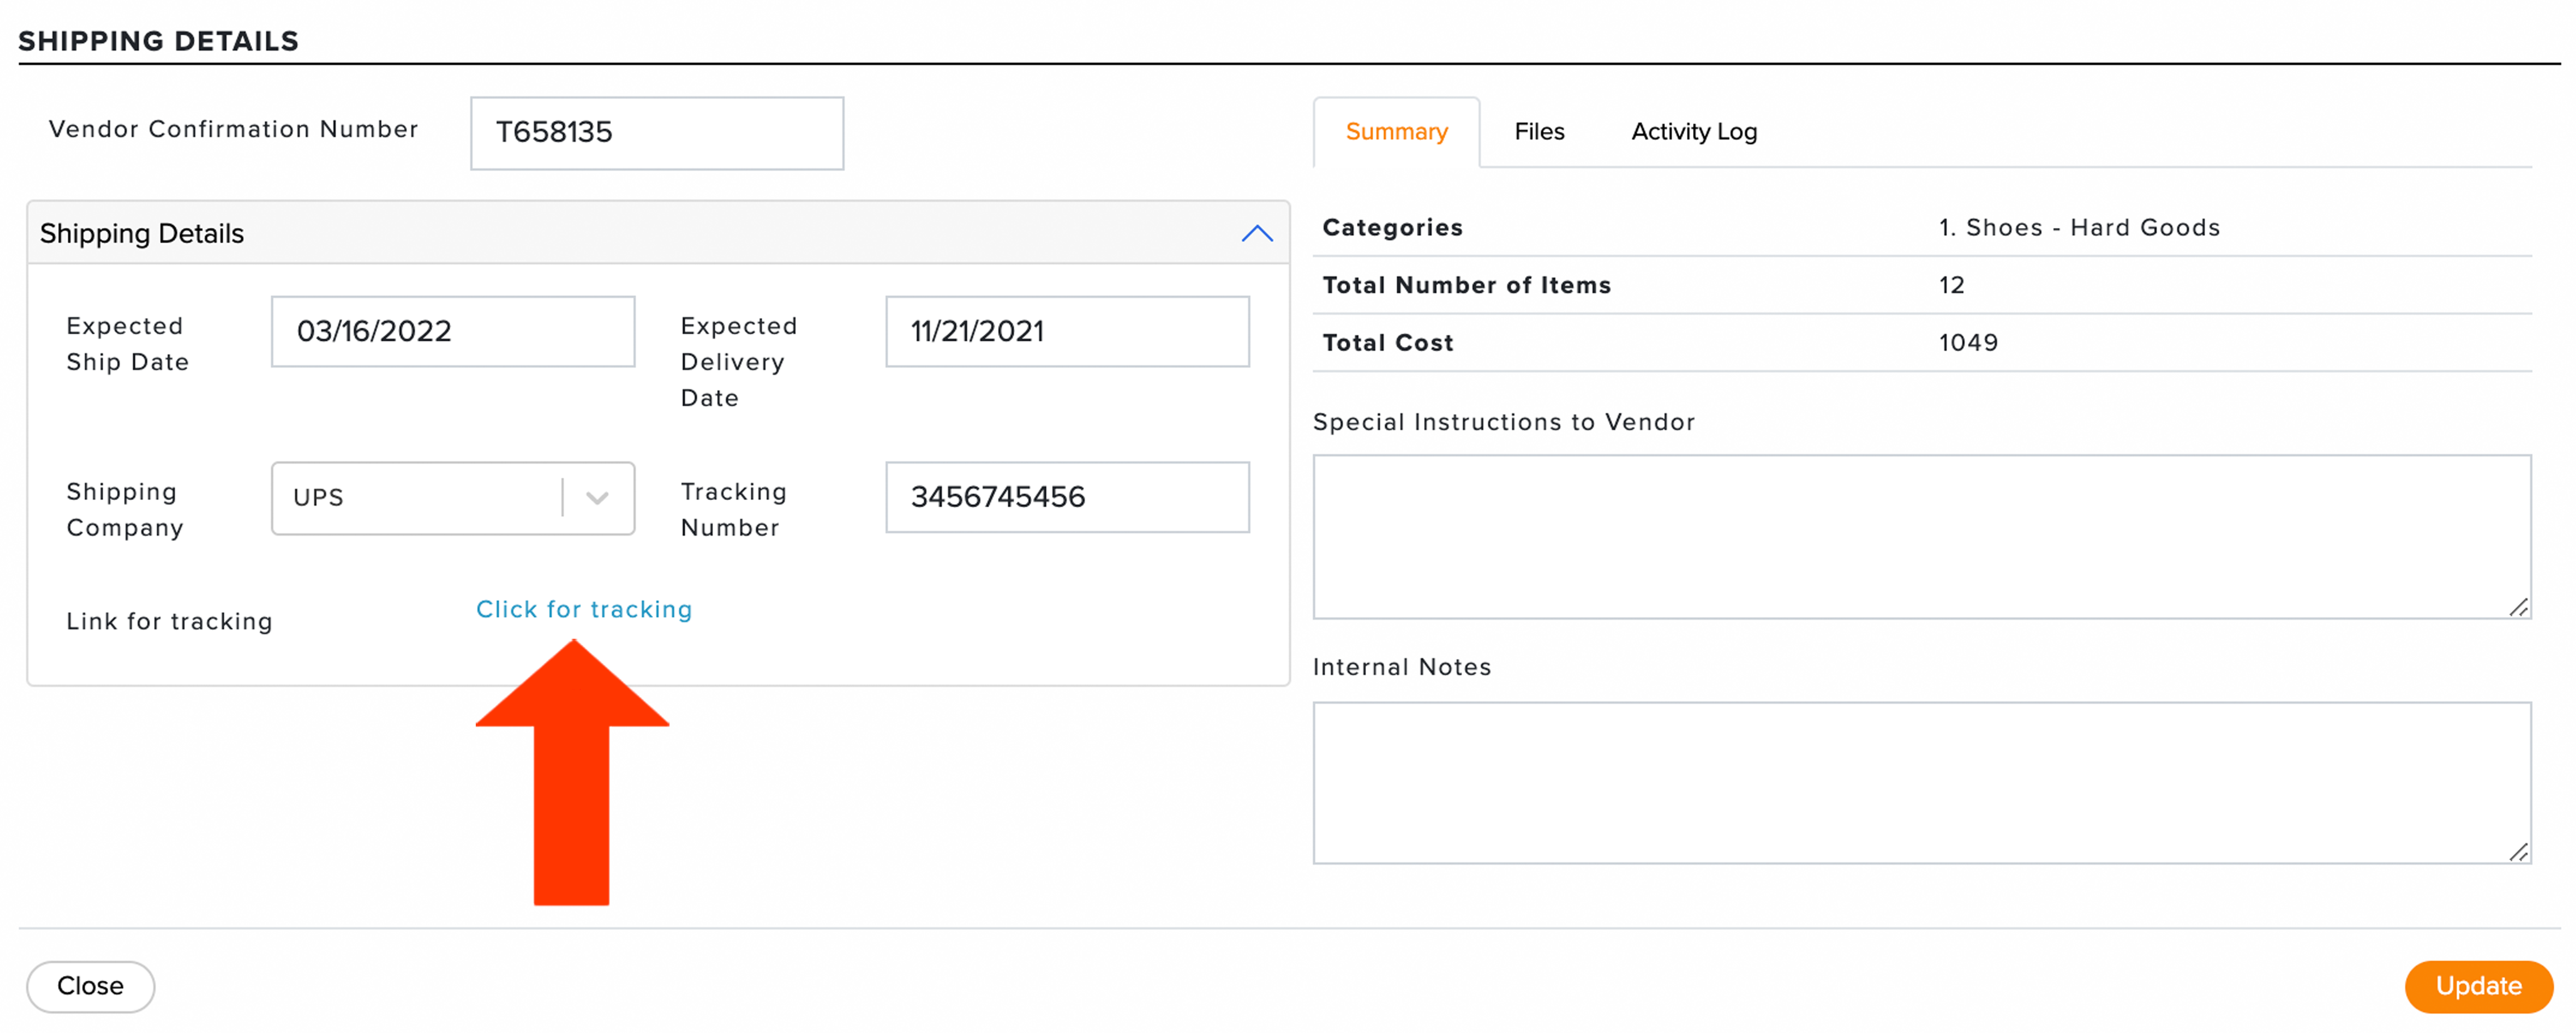Click the 'SHIPPING DETAILS' page heading
Image resolution: width=2576 pixels, height=1033 pixels.
158,41
